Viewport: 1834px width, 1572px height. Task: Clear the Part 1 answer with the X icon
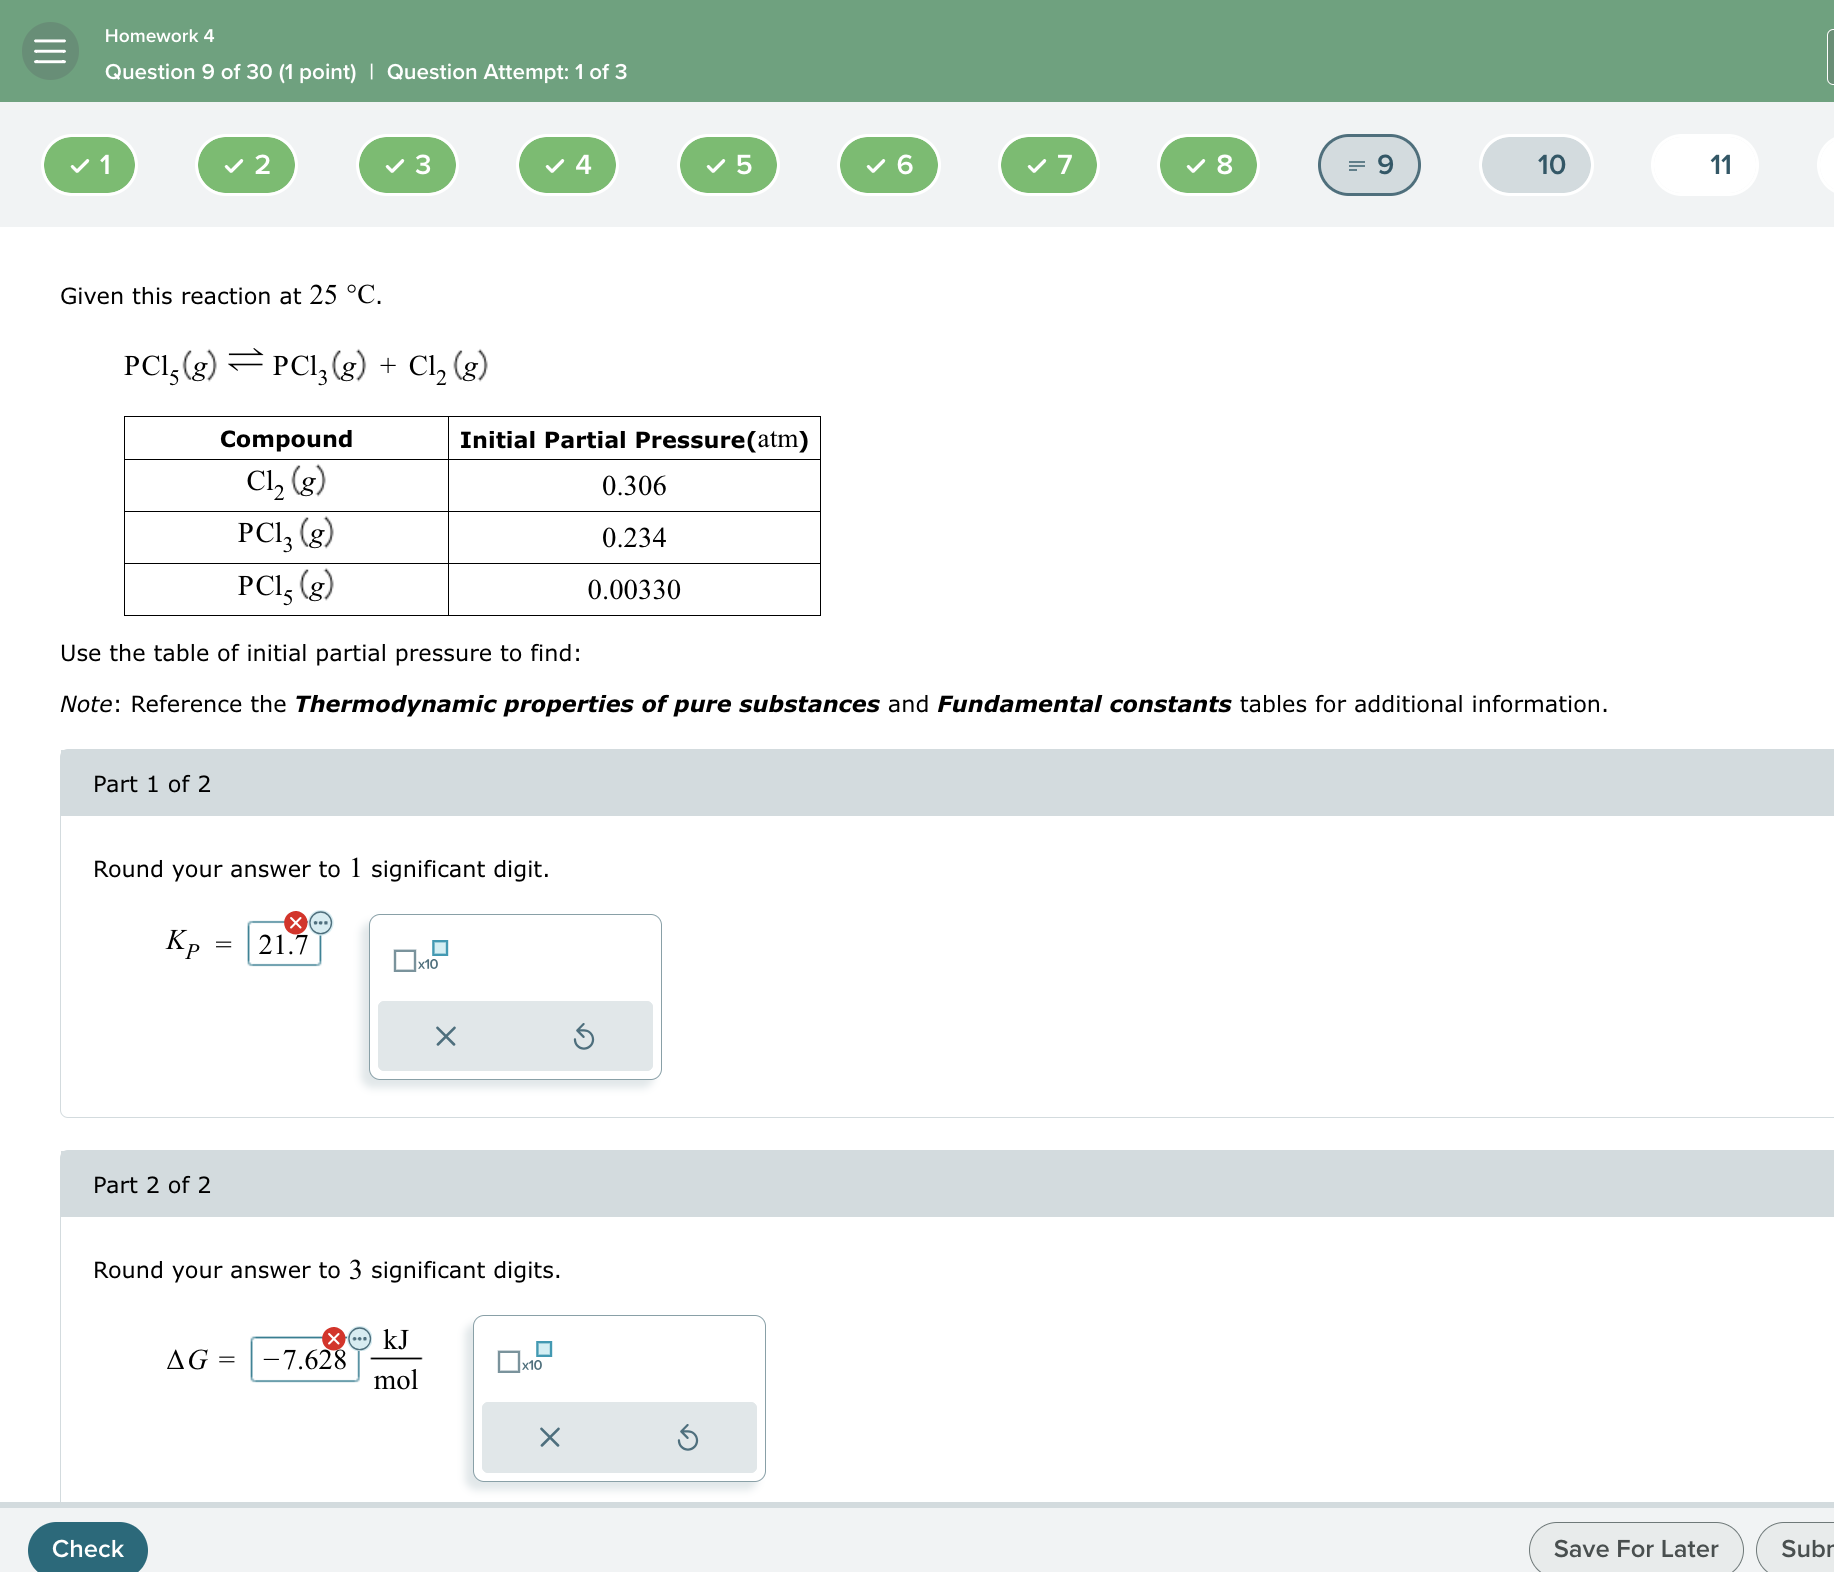(x=446, y=1037)
